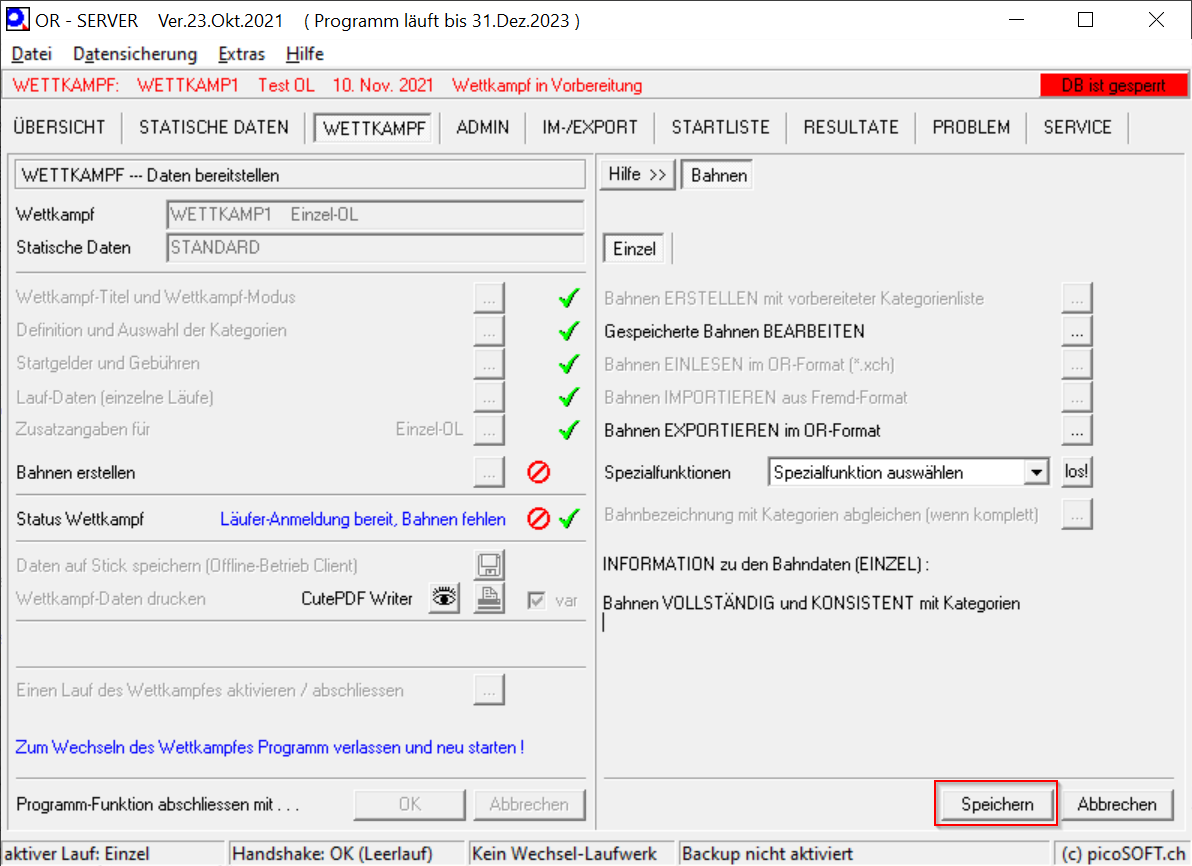Click the printer icon for Wettkampf-Daten drucken
The width and height of the screenshot is (1192, 866).
pyautogui.click(x=489, y=599)
